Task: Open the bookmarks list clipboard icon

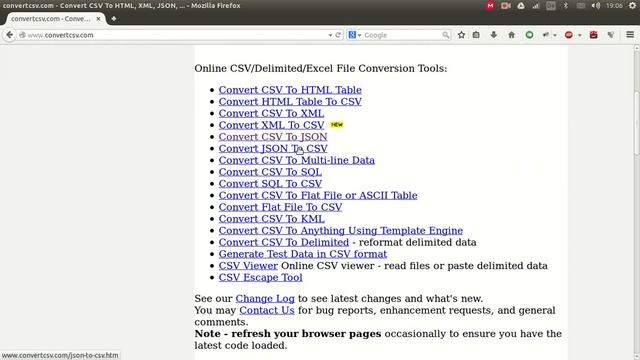Action: 476,35
